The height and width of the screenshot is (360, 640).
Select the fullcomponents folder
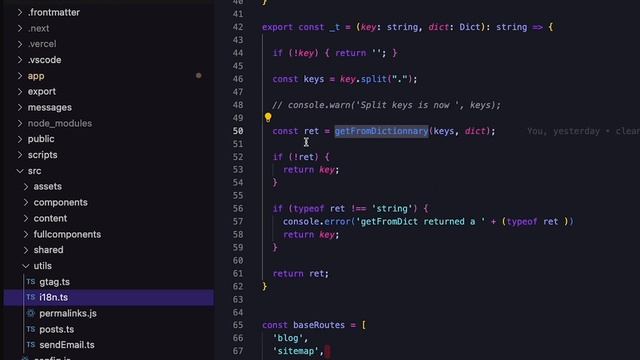tap(67, 234)
